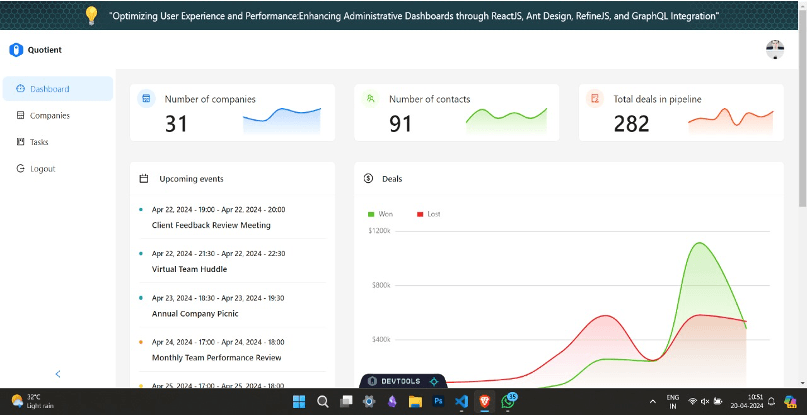Click the companies shop icon on card
808x416 pixels.
point(146,99)
